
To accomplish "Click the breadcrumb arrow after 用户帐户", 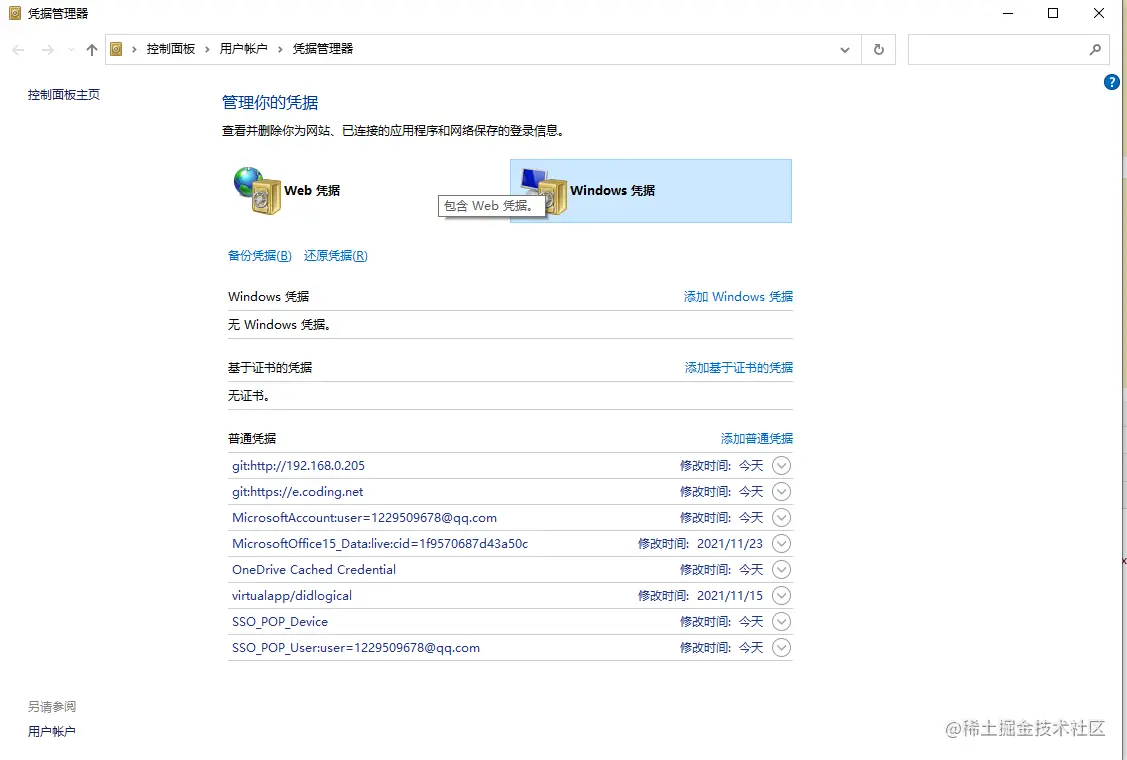I will click(280, 49).
